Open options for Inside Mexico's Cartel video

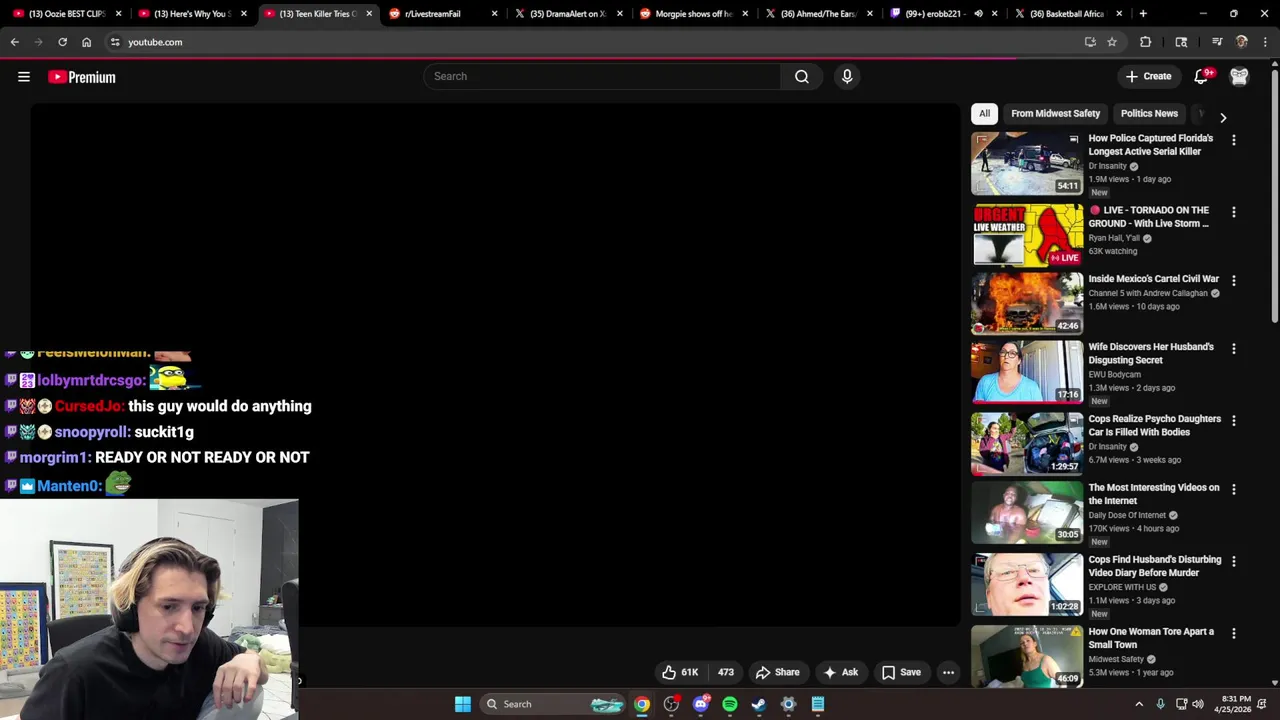(1233, 281)
